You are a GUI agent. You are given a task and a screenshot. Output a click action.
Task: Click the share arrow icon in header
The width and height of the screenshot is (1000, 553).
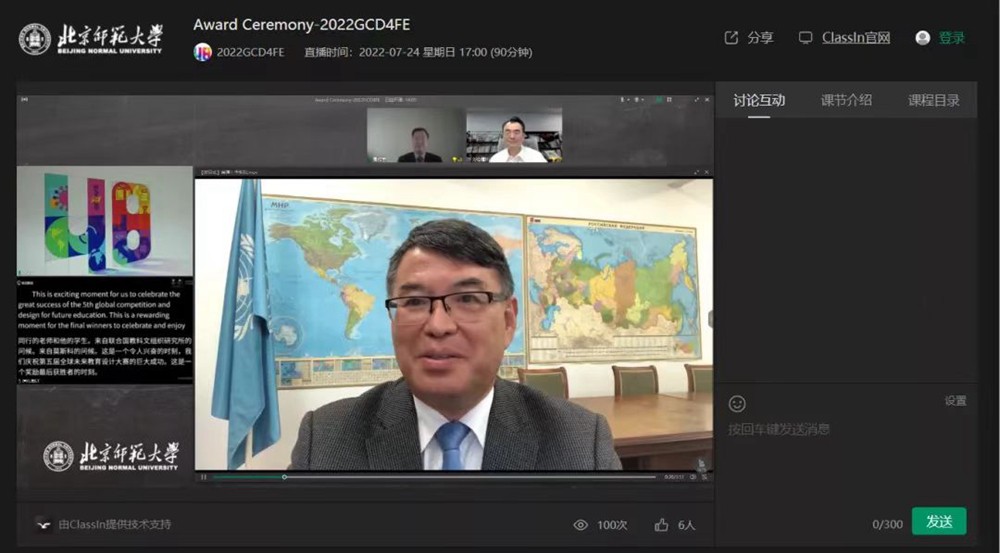[731, 38]
